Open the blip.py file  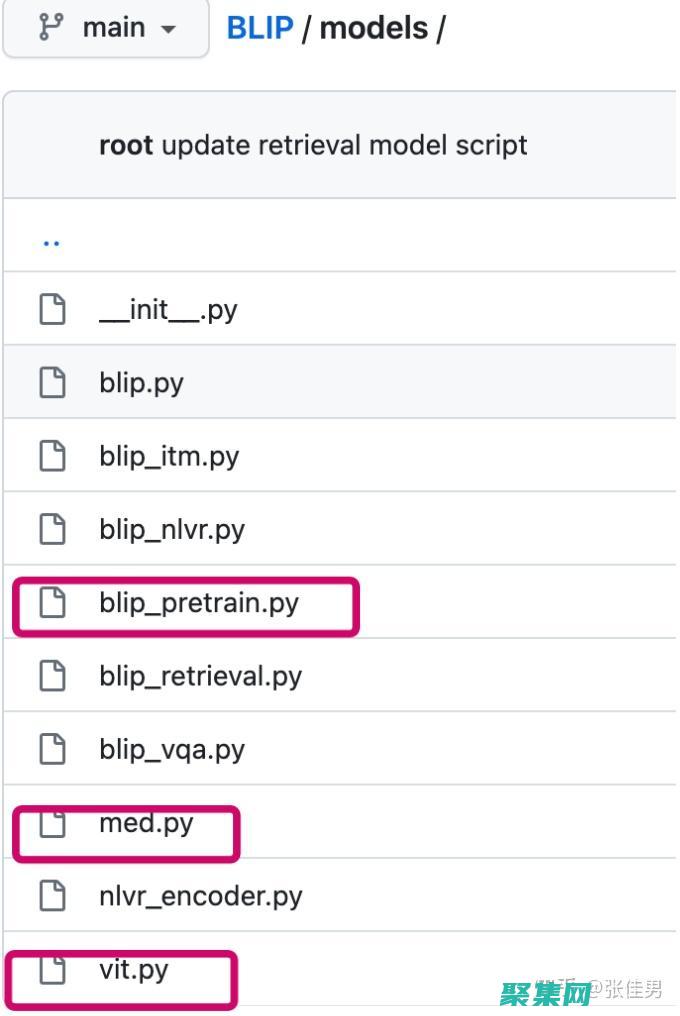[141, 382]
